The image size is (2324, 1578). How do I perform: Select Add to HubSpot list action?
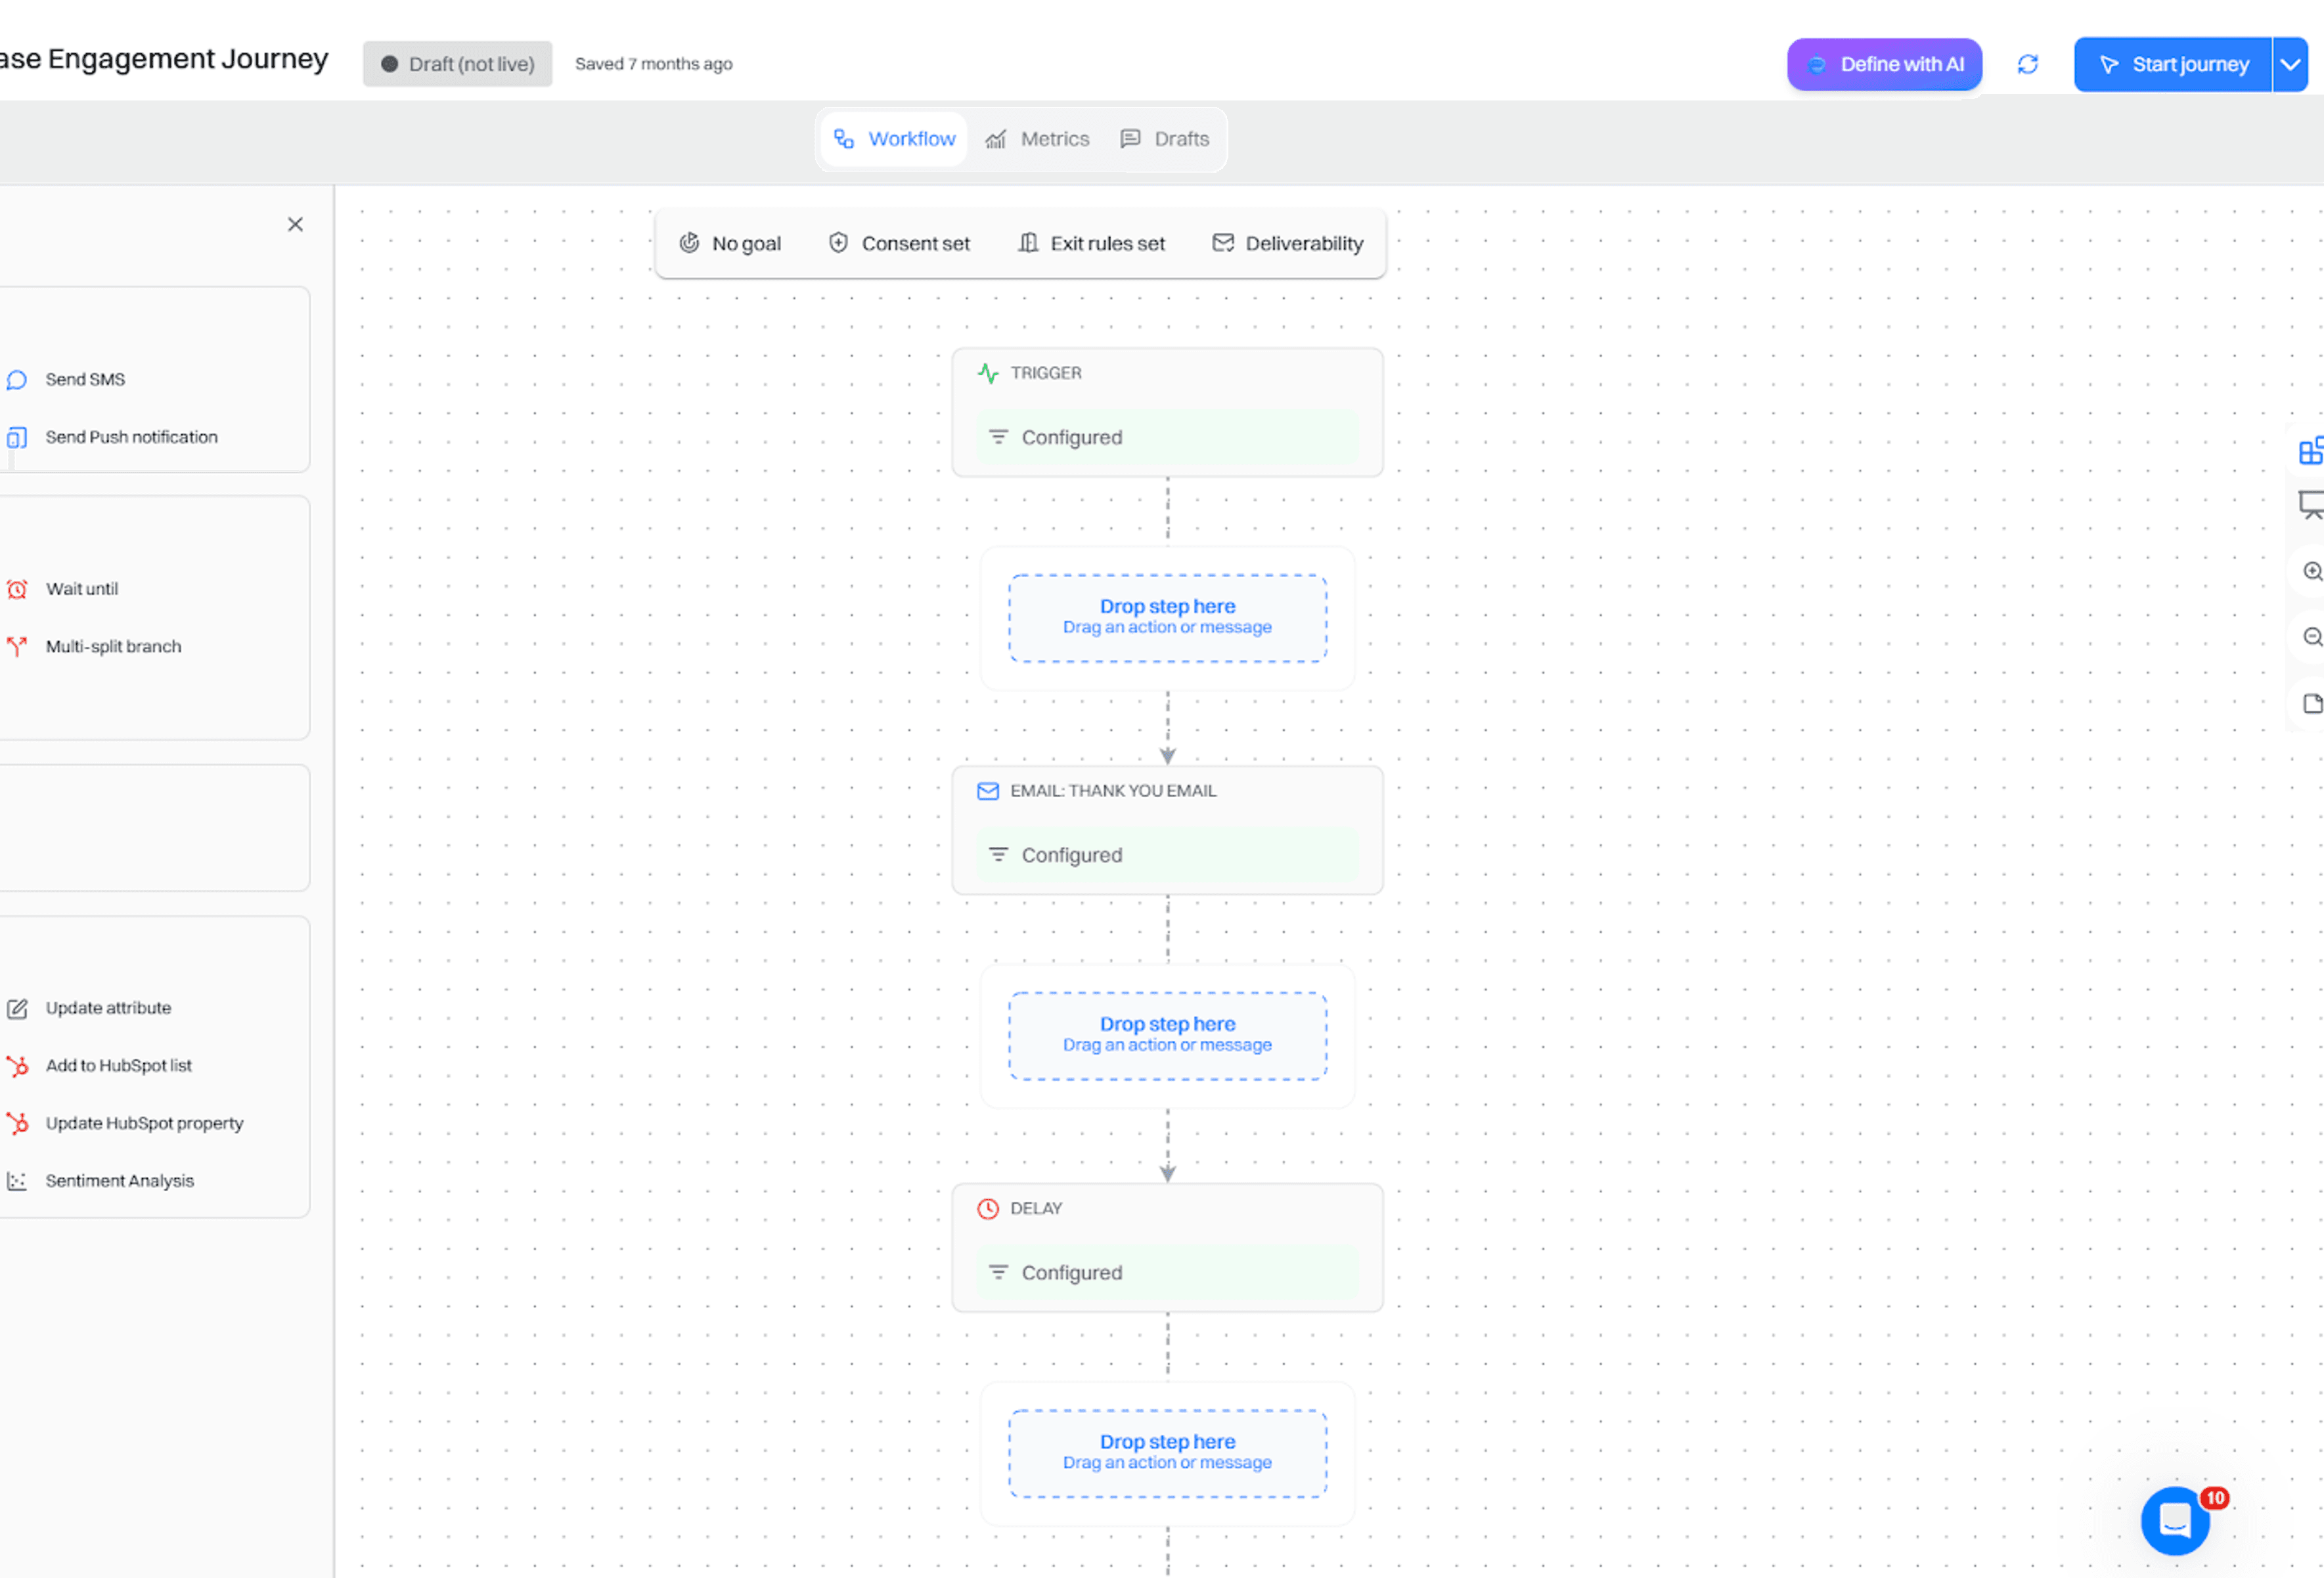tap(119, 1065)
